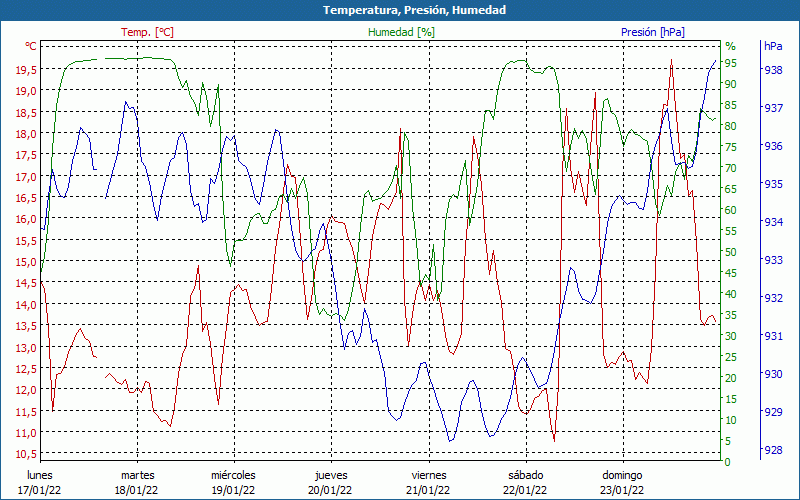Click the jueves day label
This screenshot has height=500, width=800.
[x=331, y=475]
